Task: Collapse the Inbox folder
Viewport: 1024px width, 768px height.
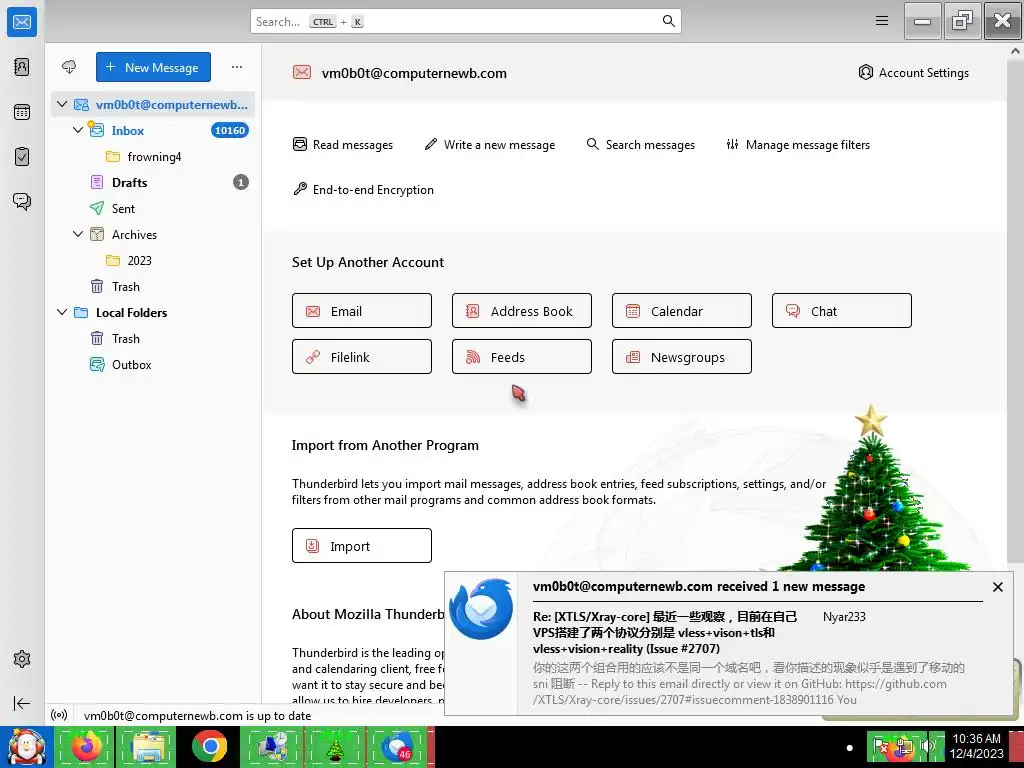Action: click(x=78, y=130)
